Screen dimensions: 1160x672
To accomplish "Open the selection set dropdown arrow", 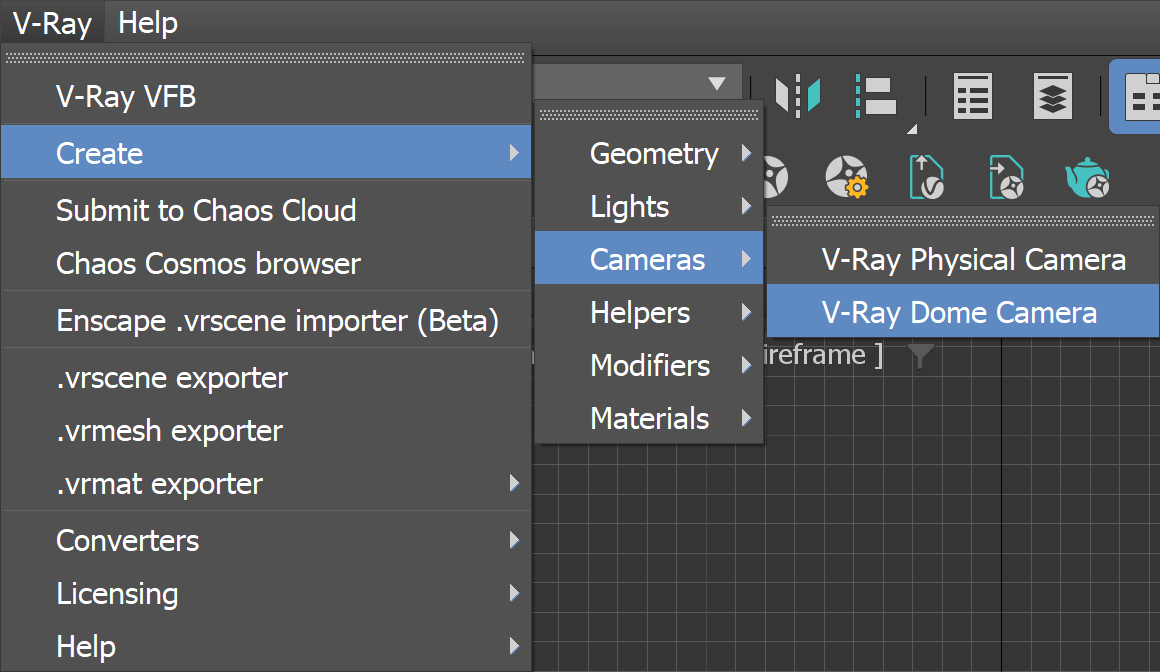I will [716, 83].
